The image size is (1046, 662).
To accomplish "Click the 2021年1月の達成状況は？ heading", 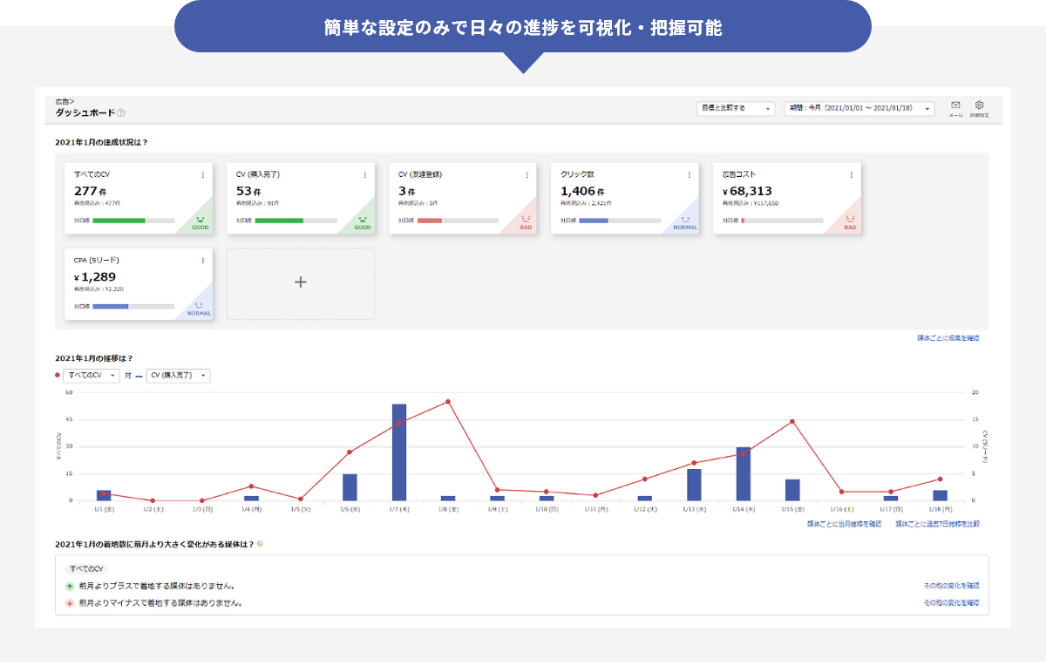I will click(101, 142).
